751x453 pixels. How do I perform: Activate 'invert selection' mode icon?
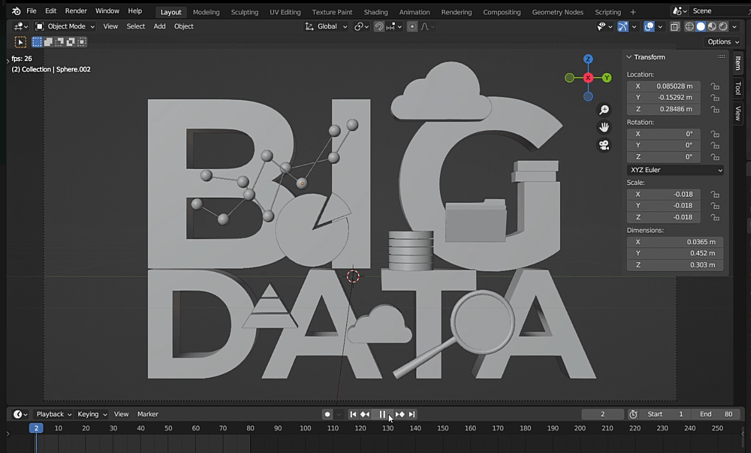70,42
